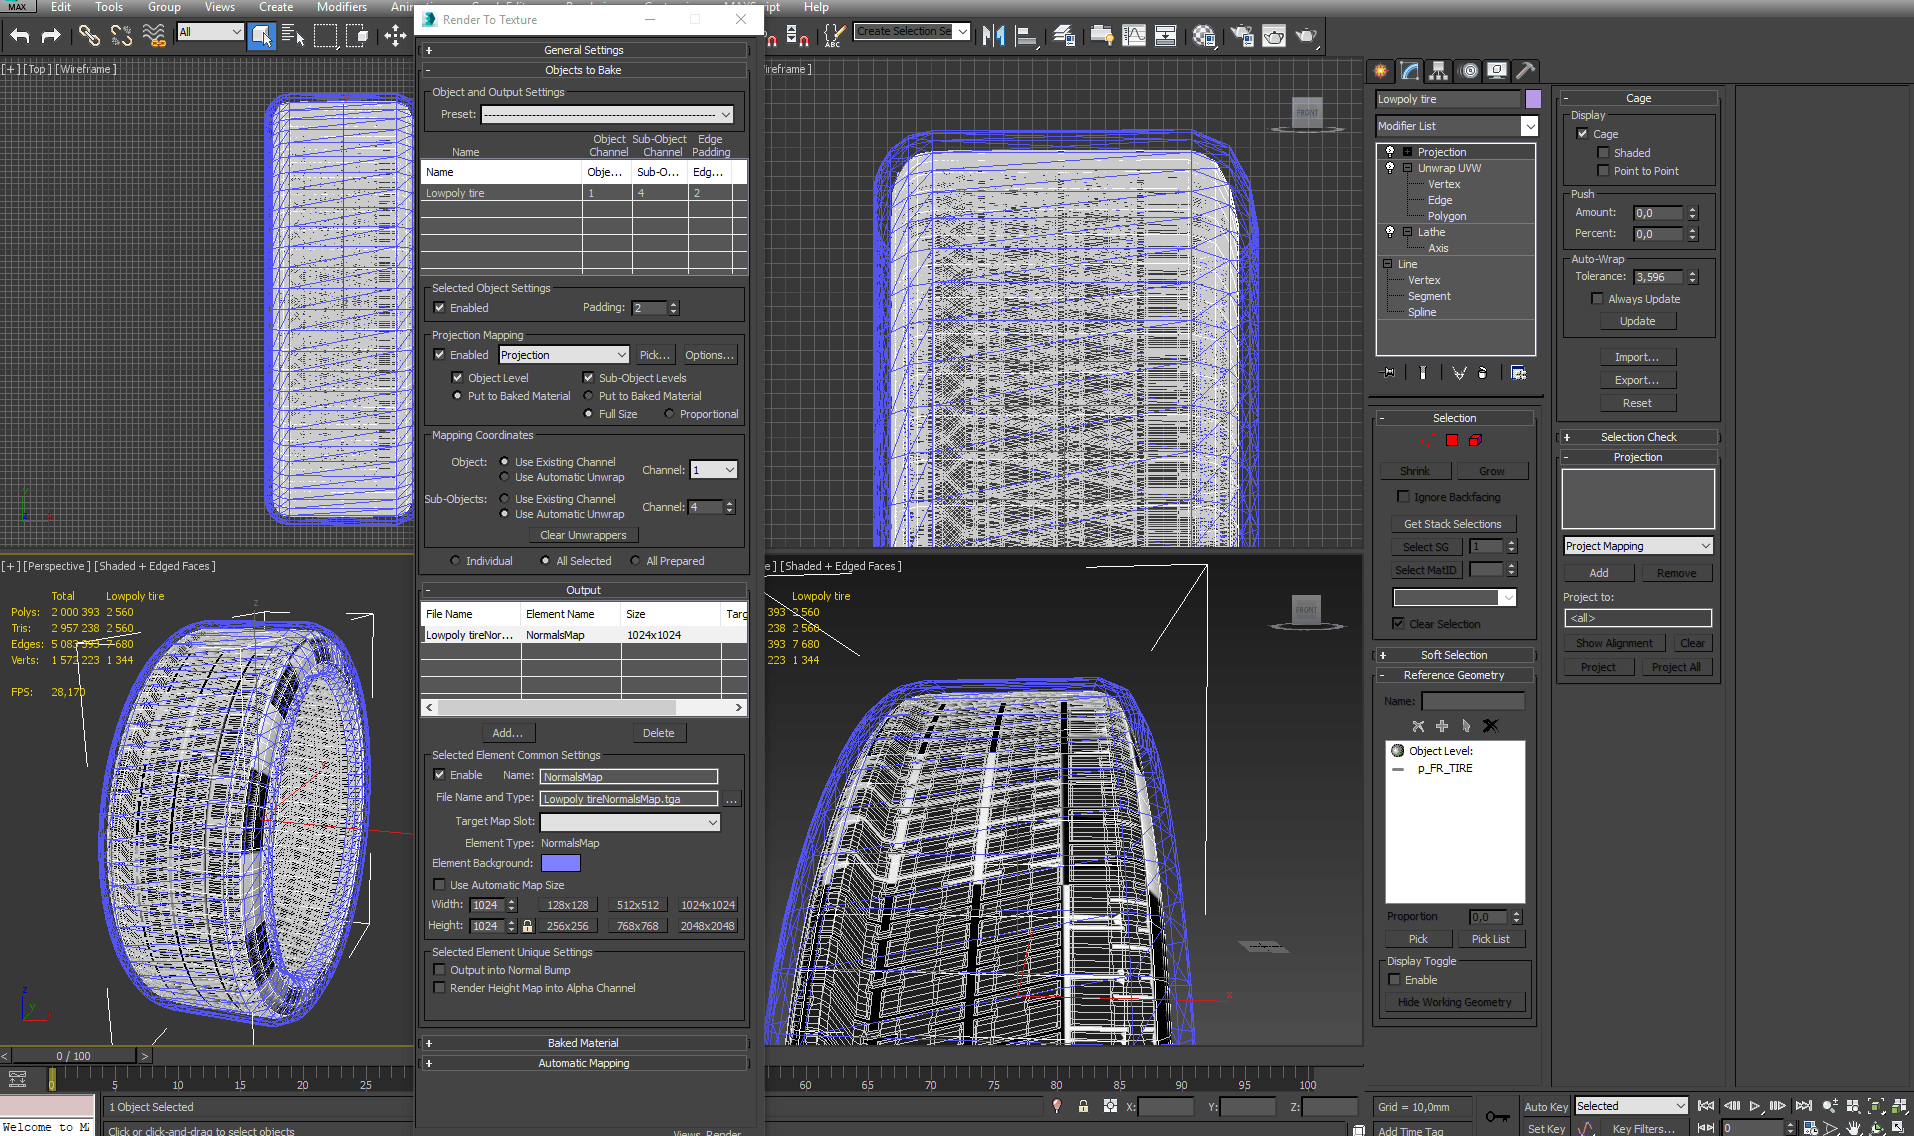The height and width of the screenshot is (1136, 1914).
Task: Uncheck the Cage display checkbox
Action: coord(1582,134)
